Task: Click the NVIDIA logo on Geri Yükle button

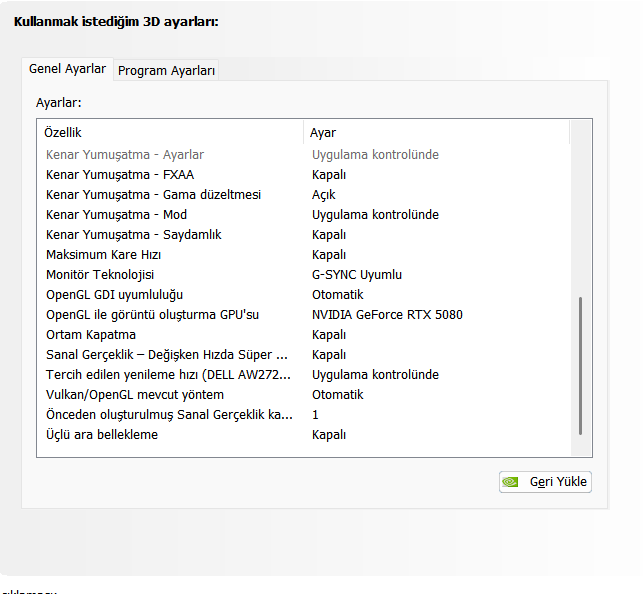Action: coord(510,482)
